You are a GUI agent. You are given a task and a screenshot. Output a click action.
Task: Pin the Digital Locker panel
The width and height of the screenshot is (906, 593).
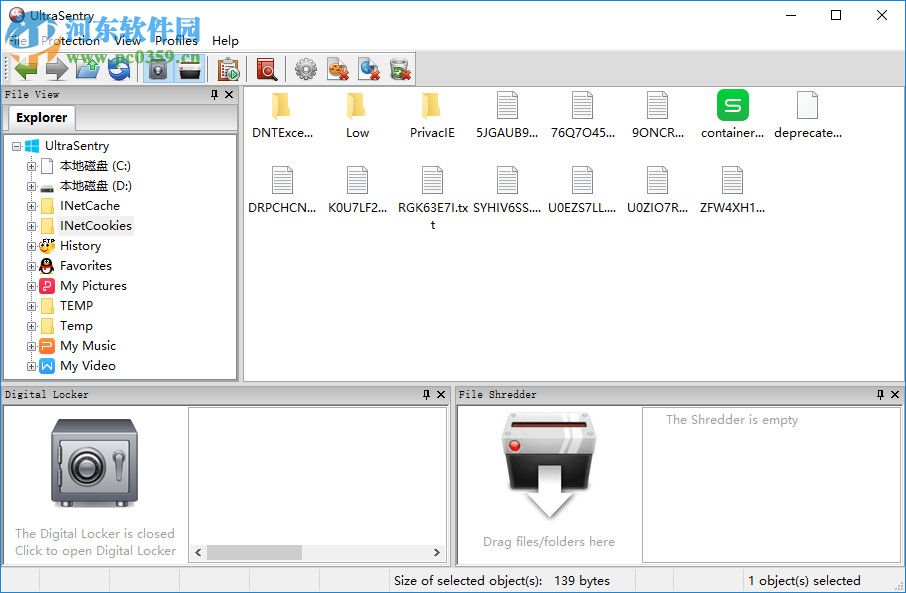pos(426,394)
